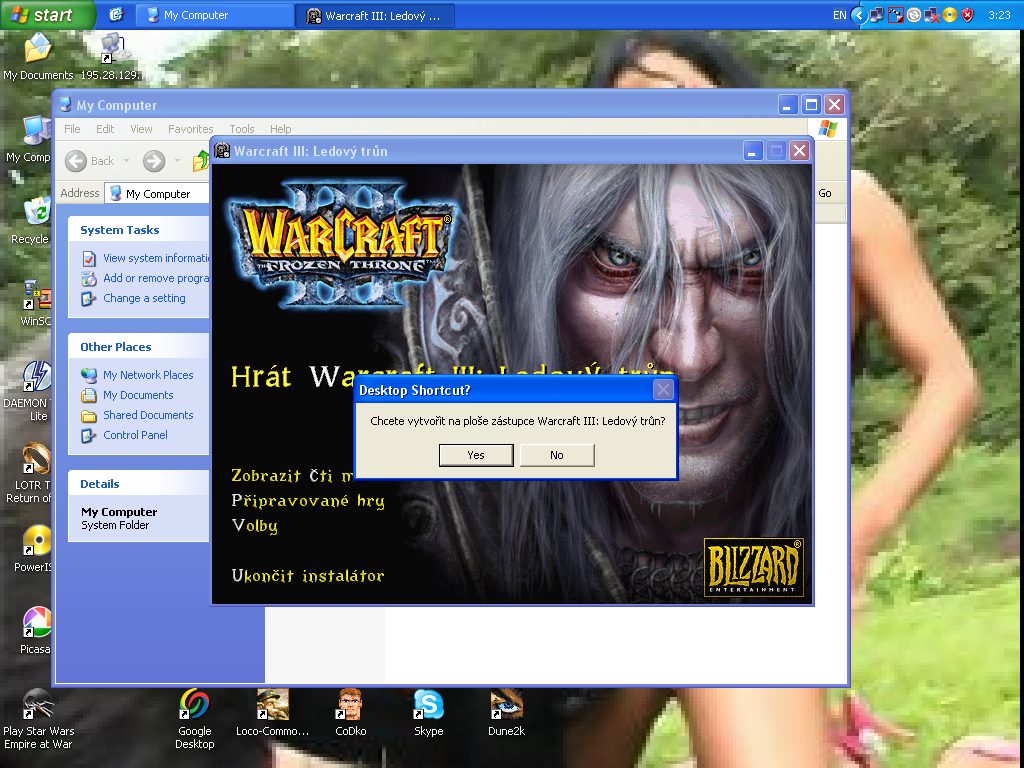Click View system information icon
The image size is (1024, 768).
(89, 259)
